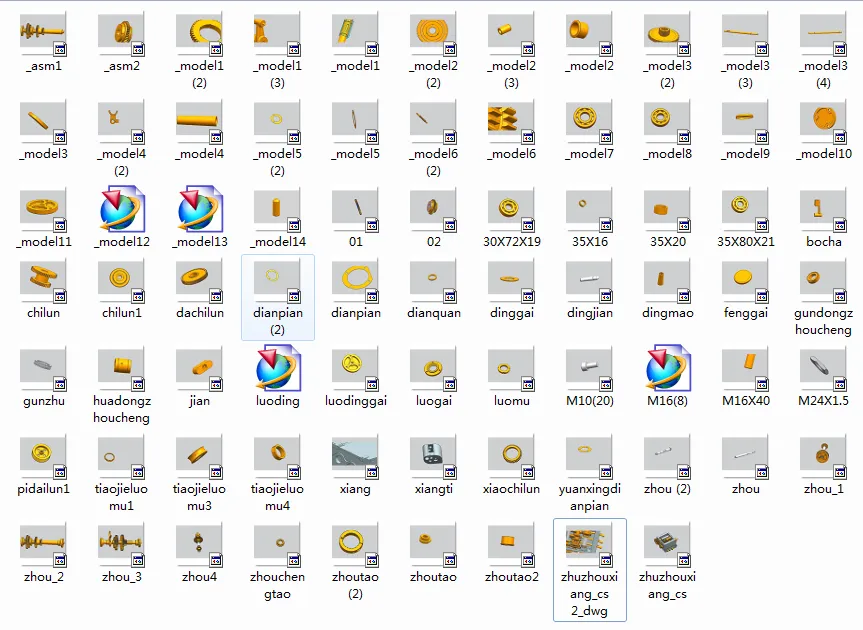This screenshot has width=863, height=630.
Task: Select the _asm1 file icon
Action: [43, 34]
